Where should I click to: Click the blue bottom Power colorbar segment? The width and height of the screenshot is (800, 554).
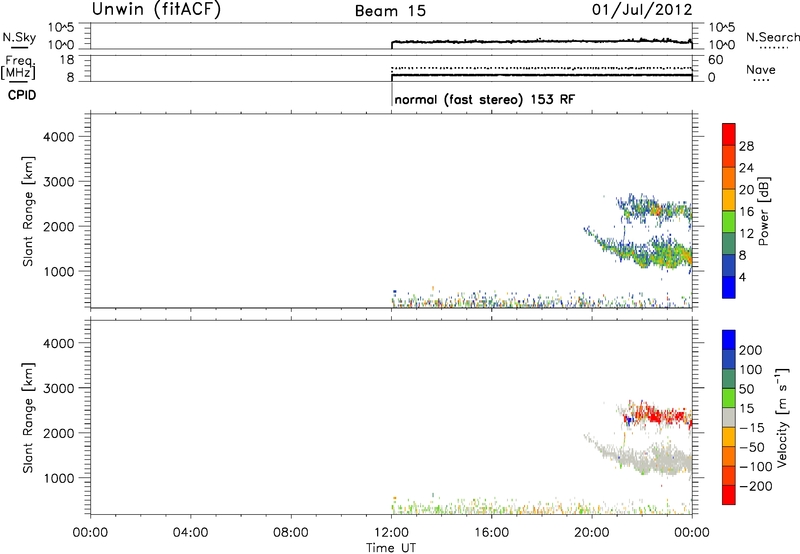pyautogui.click(x=729, y=287)
